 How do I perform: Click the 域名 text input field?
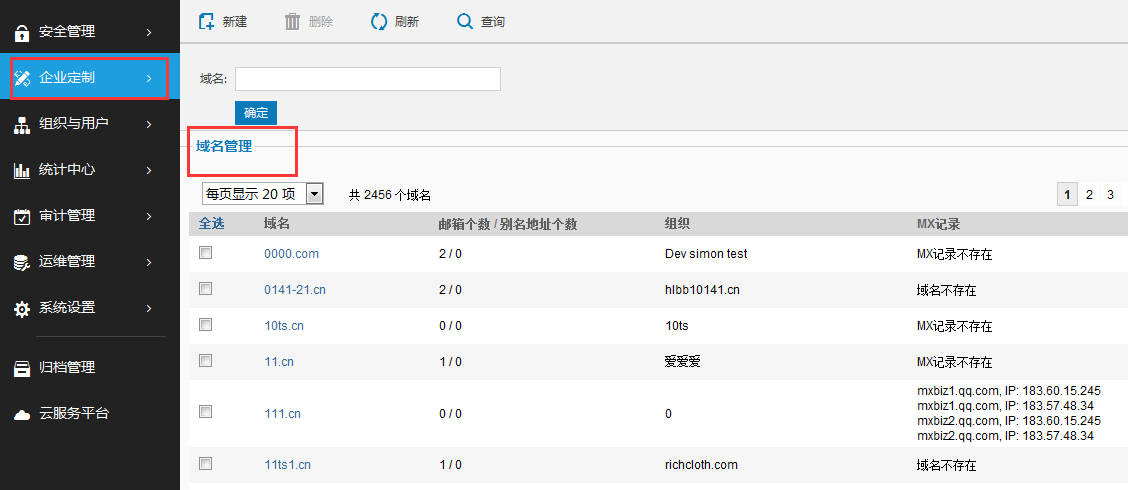tap(367, 79)
